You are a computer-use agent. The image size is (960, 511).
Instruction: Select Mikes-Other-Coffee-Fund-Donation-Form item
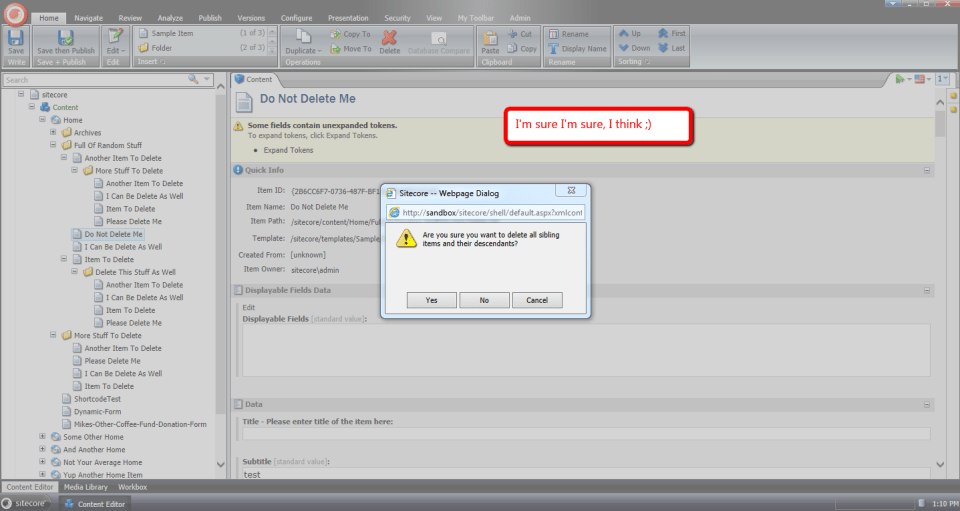(134, 424)
